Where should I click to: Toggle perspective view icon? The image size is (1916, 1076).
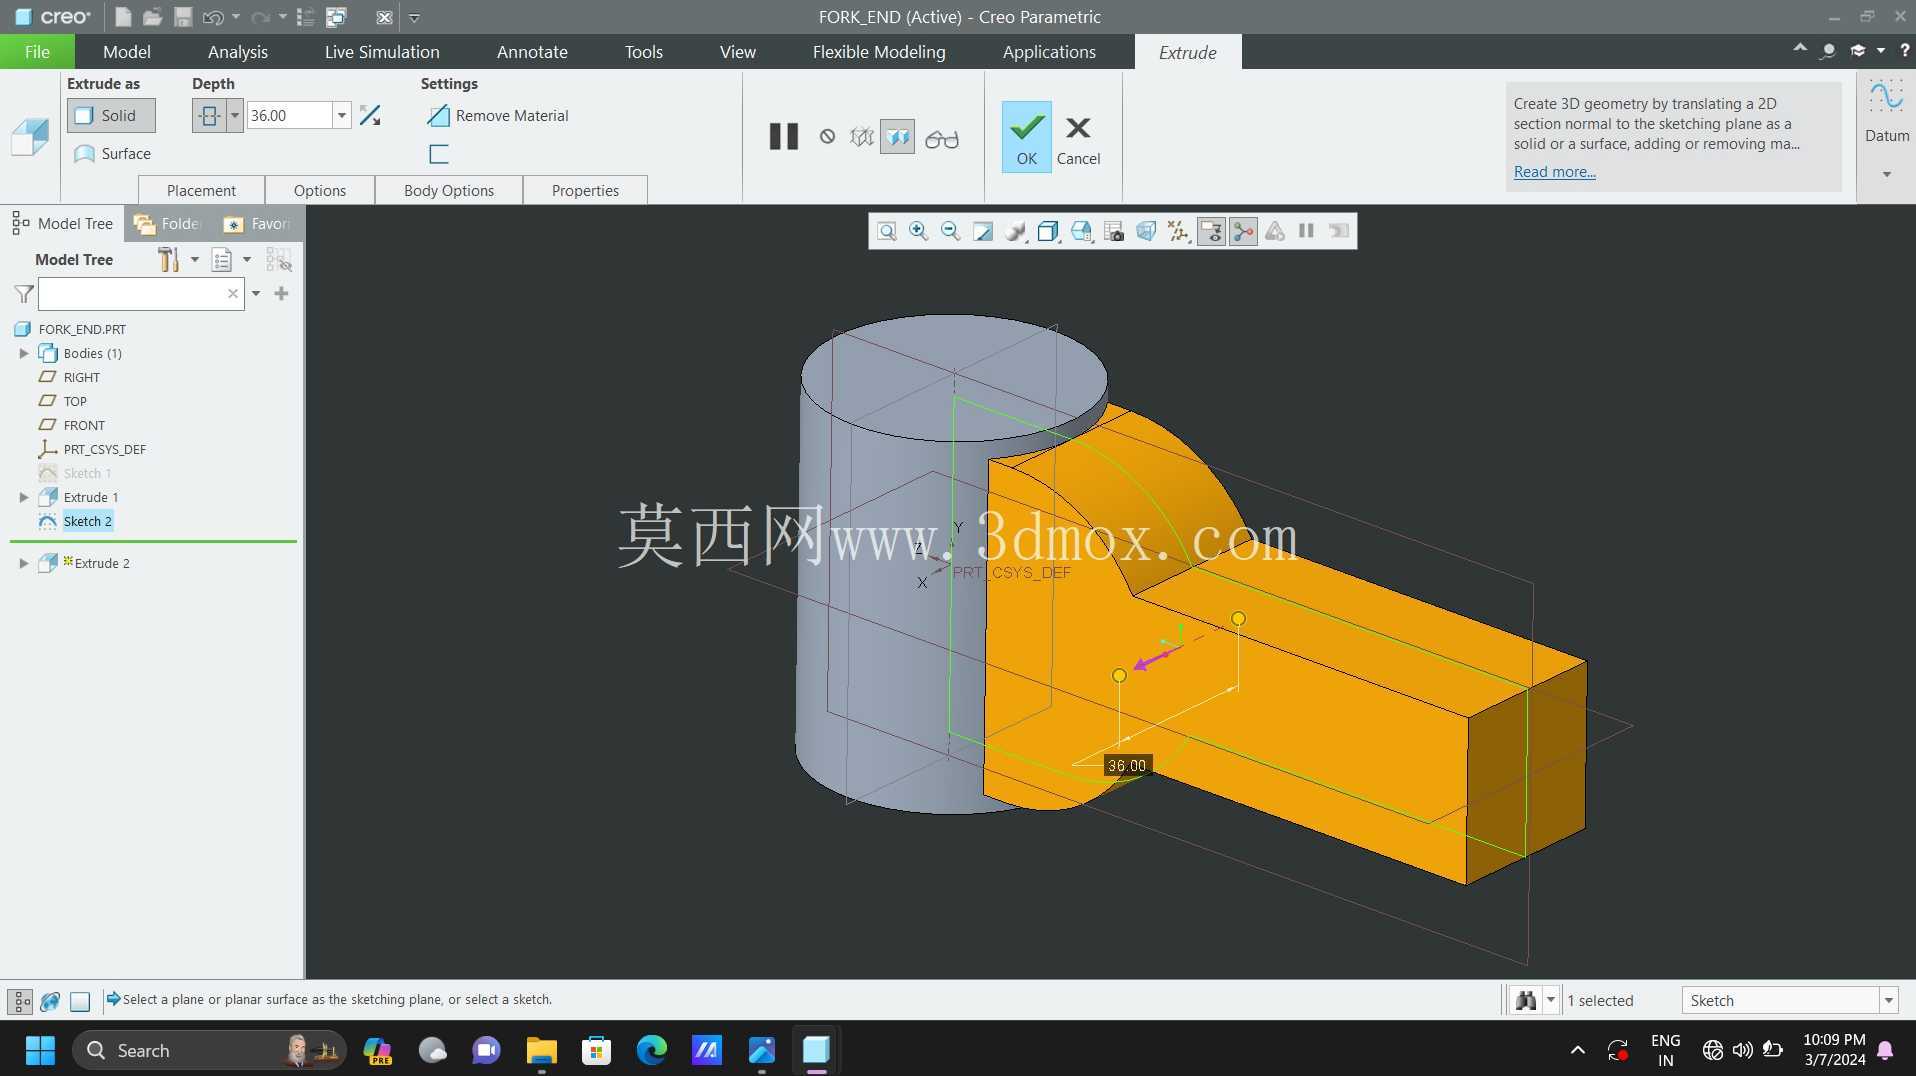pos(1146,232)
